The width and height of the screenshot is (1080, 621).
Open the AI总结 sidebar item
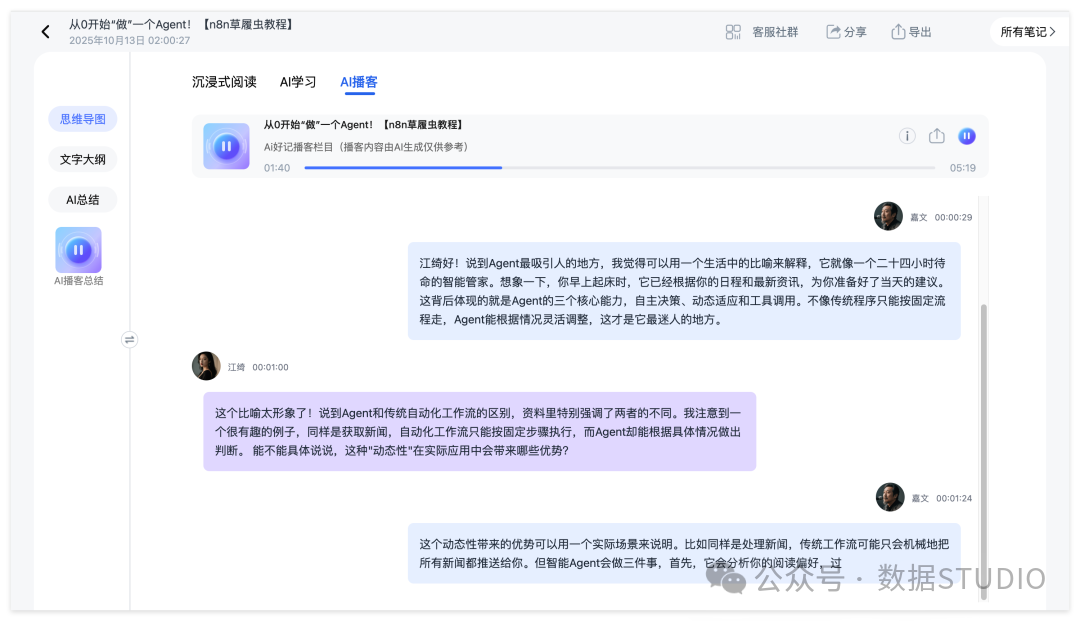(x=83, y=200)
